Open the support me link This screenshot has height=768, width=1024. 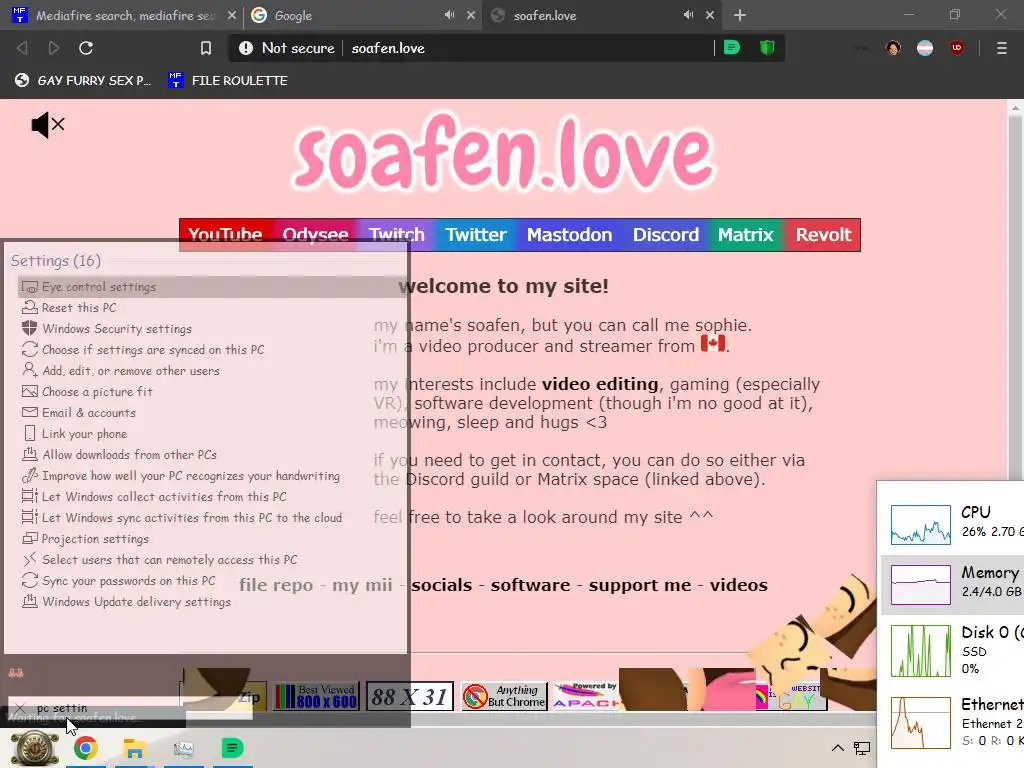[x=639, y=584]
